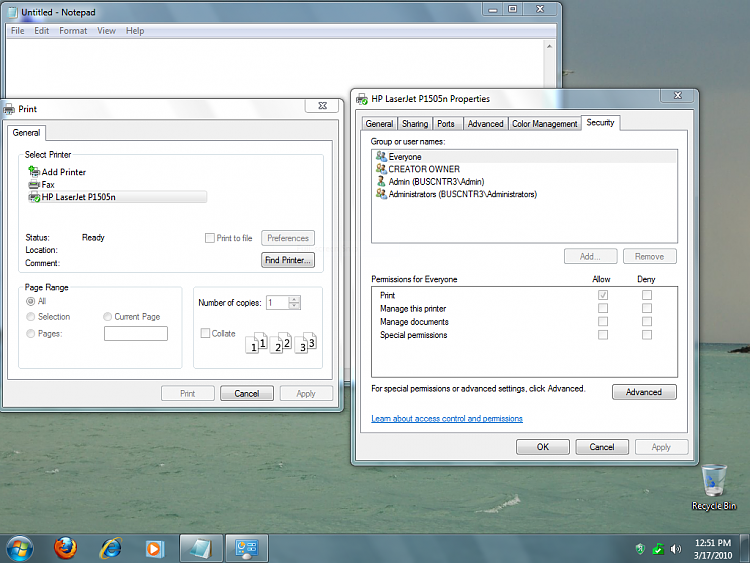Open the View menu in Notepad
Viewport: 750px width, 563px height.
pyautogui.click(x=106, y=31)
